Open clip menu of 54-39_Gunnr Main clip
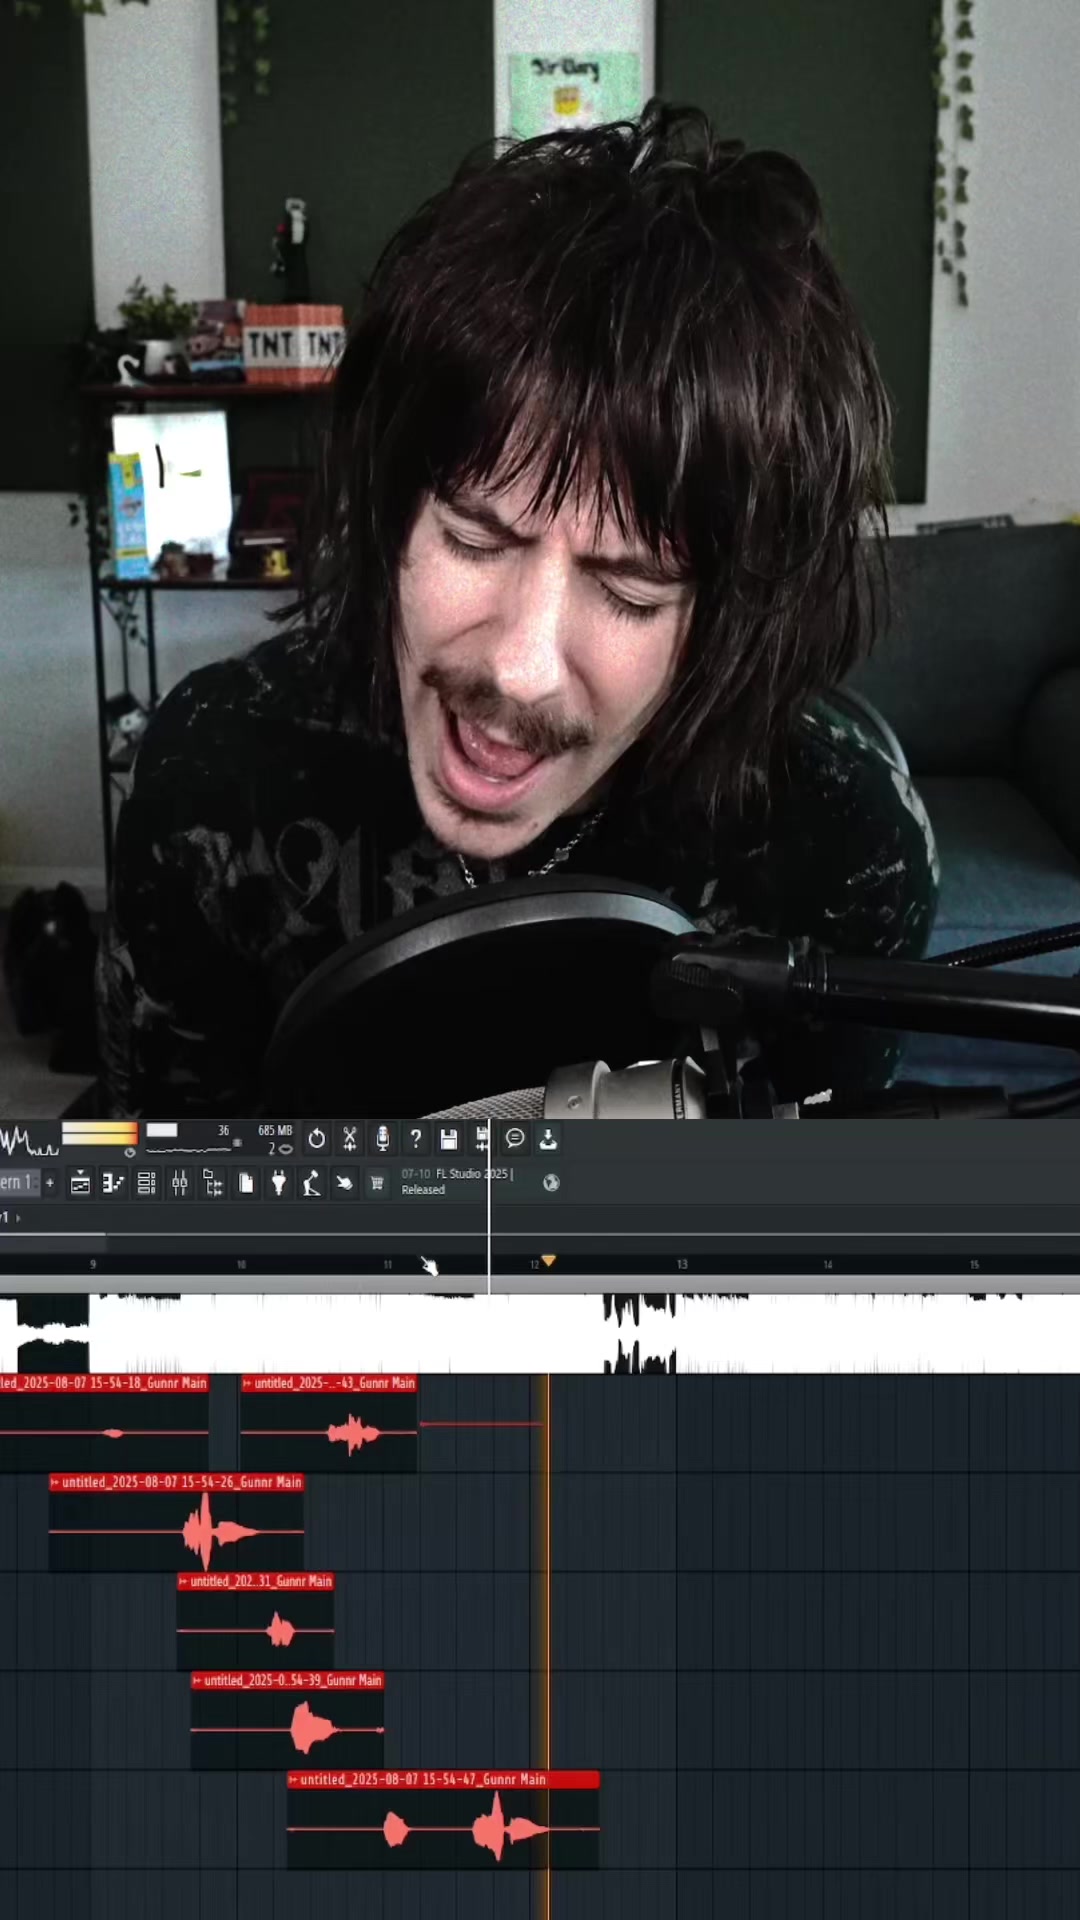Image resolution: width=1080 pixels, height=1920 pixels. point(197,1680)
